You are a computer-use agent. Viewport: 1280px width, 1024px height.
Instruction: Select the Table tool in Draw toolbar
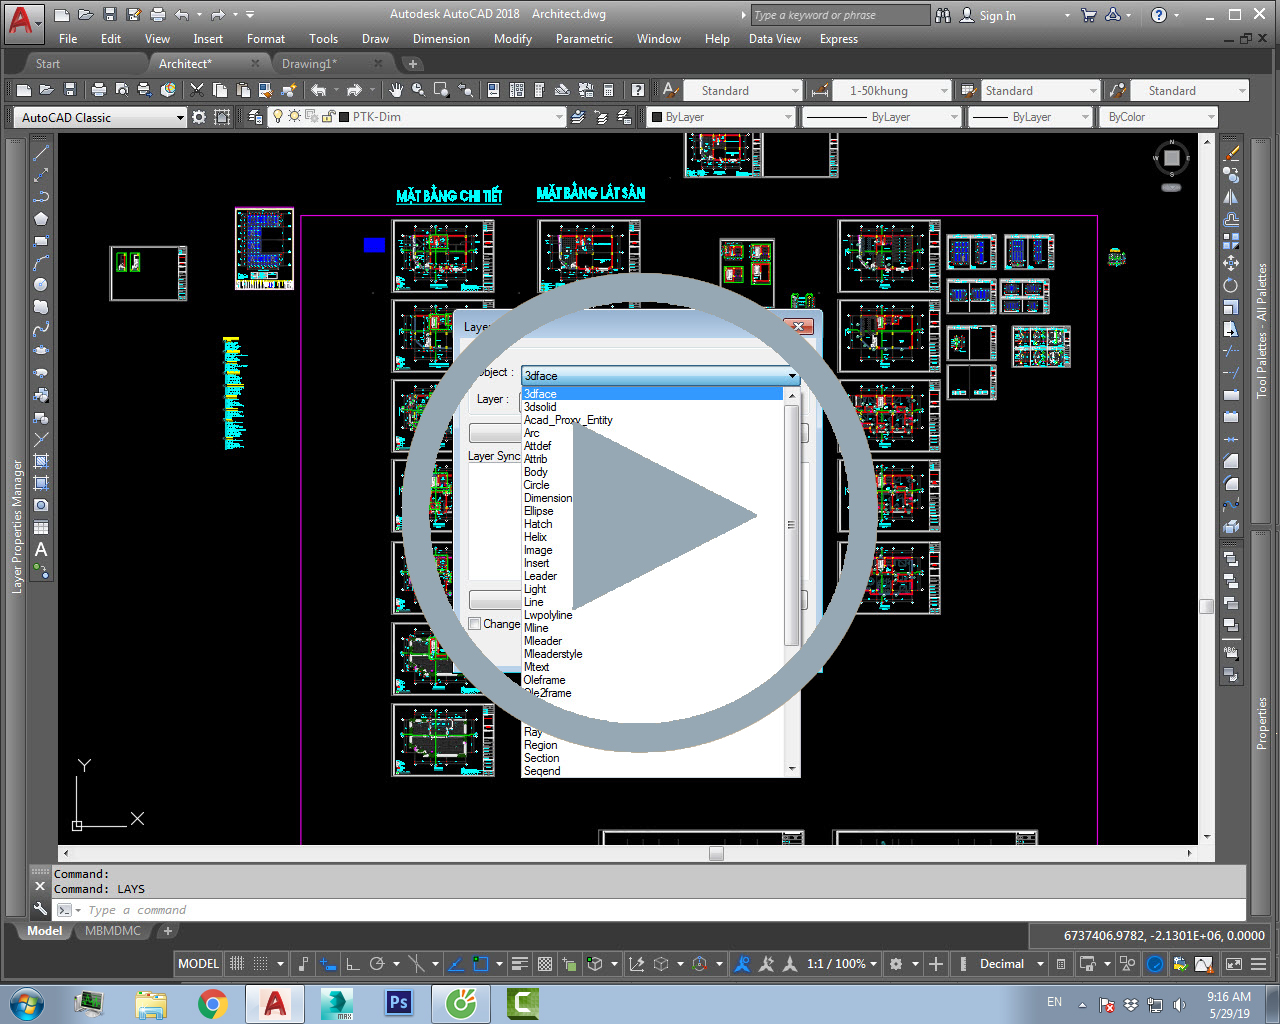point(41,527)
